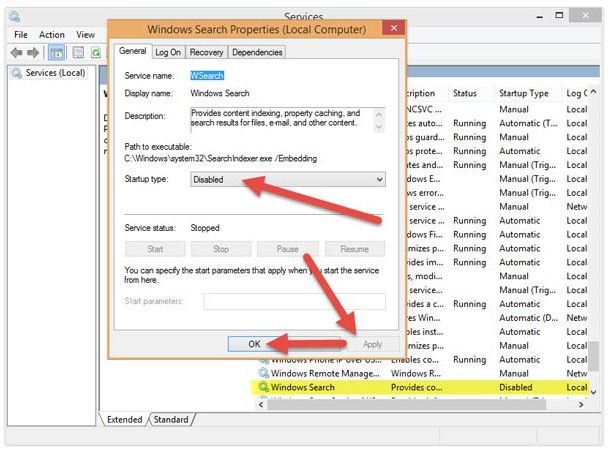This screenshot has height=456, width=611.
Task: Click the properties sheet toolbar icon
Action: [78, 52]
